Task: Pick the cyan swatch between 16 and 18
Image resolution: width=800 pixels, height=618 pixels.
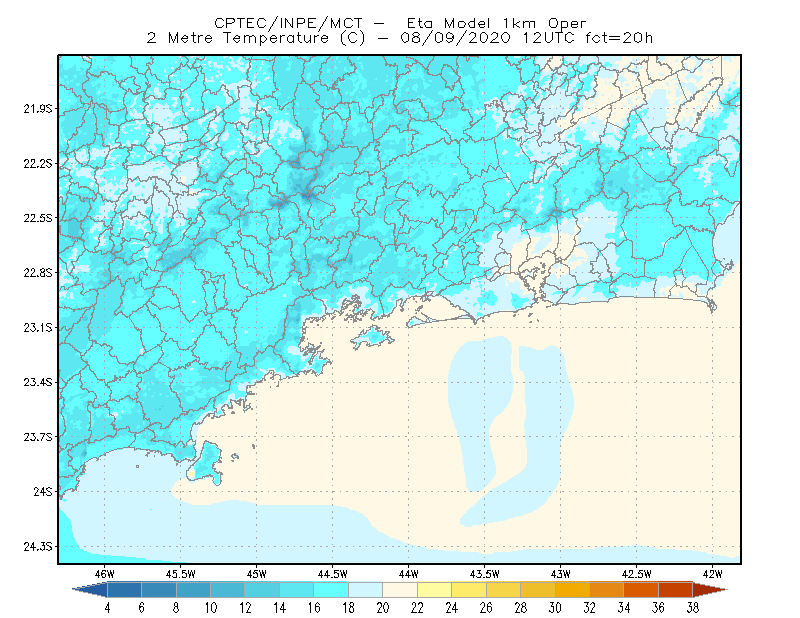Action: coord(331,589)
